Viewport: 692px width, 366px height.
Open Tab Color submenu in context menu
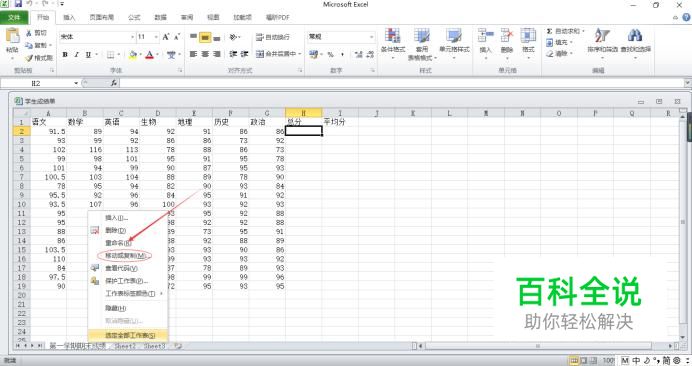[x=128, y=294]
